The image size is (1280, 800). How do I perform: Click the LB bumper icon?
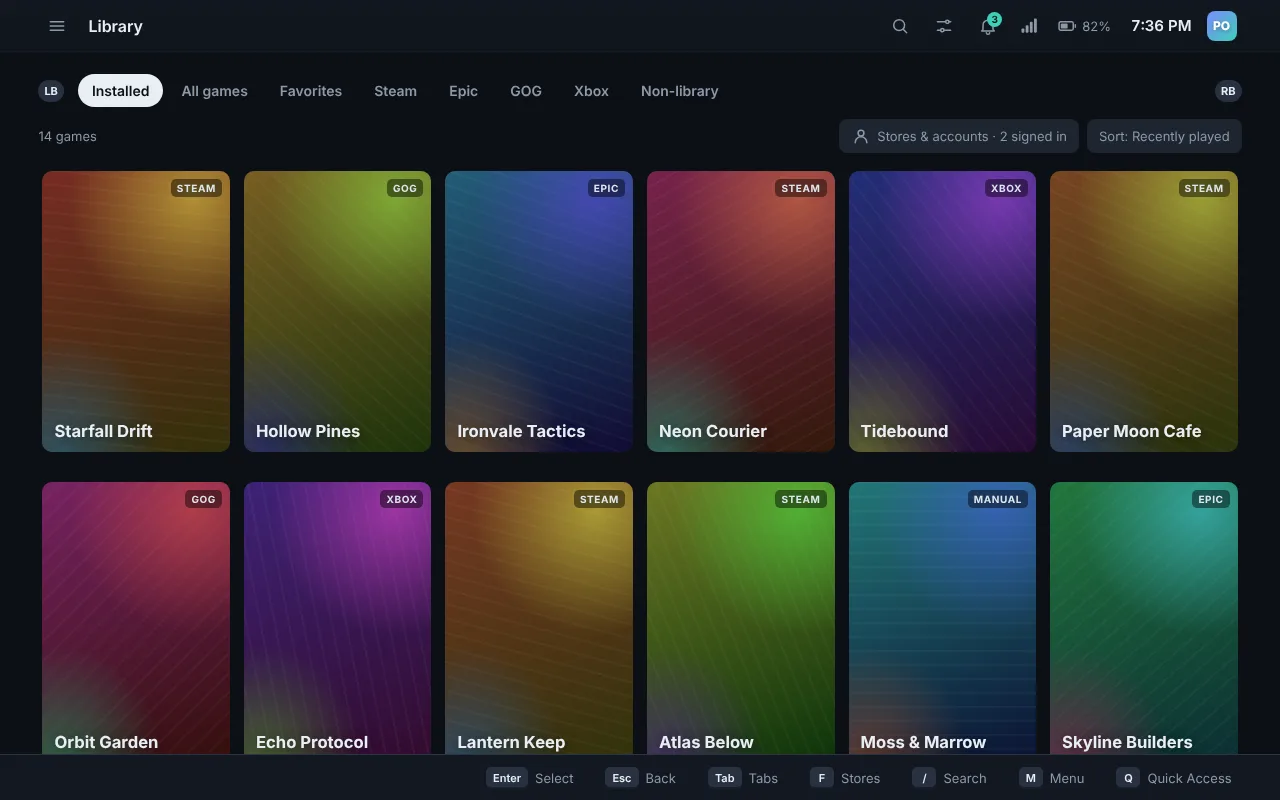tap(51, 91)
